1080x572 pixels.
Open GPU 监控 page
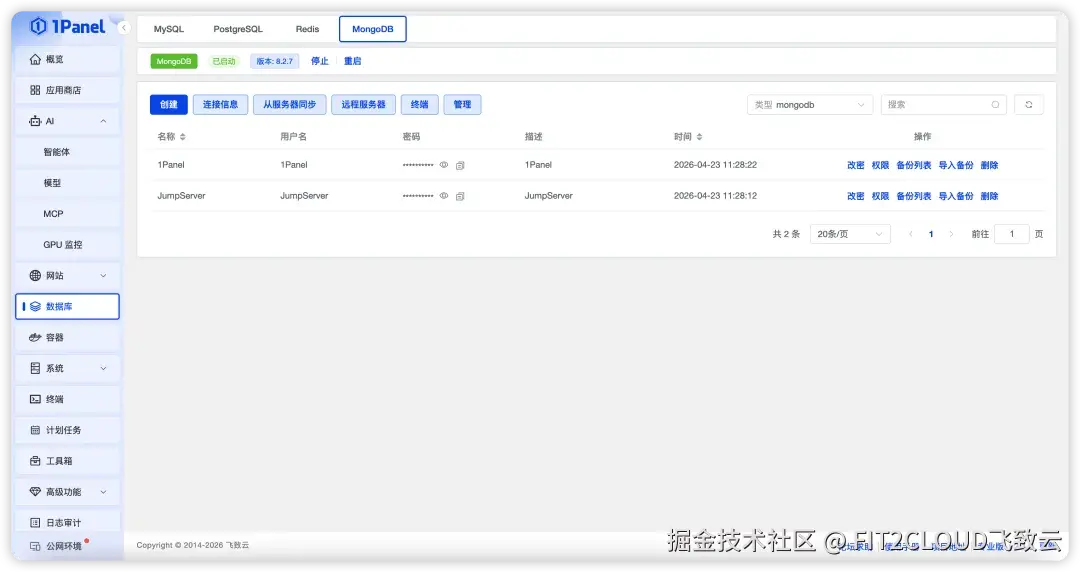point(68,245)
